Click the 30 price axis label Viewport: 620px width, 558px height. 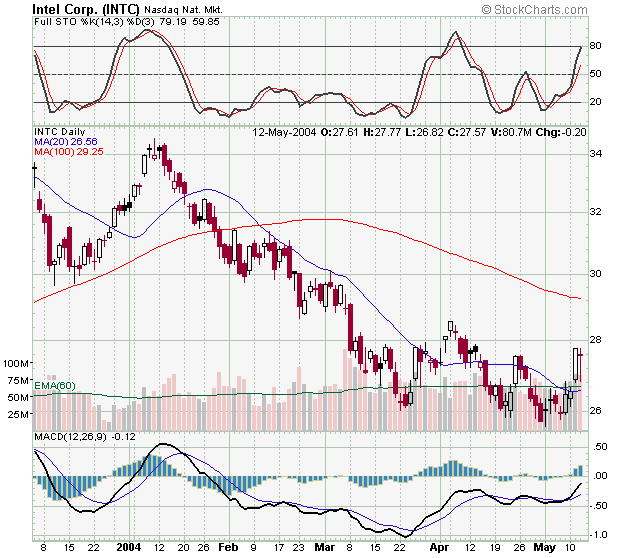pyautogui.click(x=595, y=273)
